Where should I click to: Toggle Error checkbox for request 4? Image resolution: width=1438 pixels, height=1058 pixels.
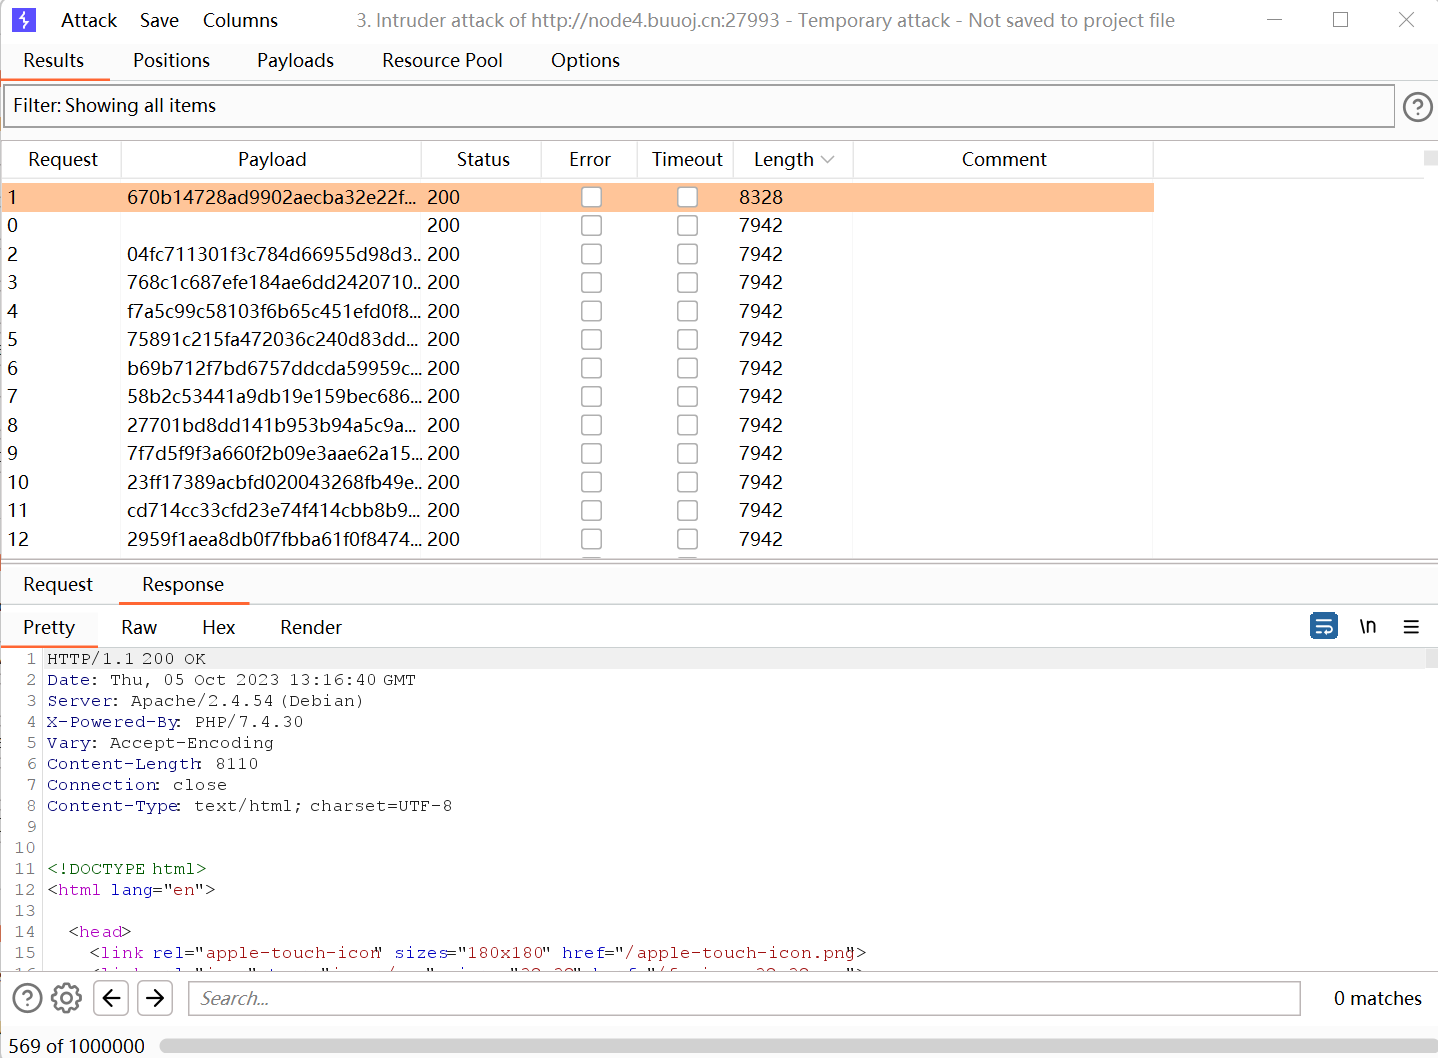591,311
